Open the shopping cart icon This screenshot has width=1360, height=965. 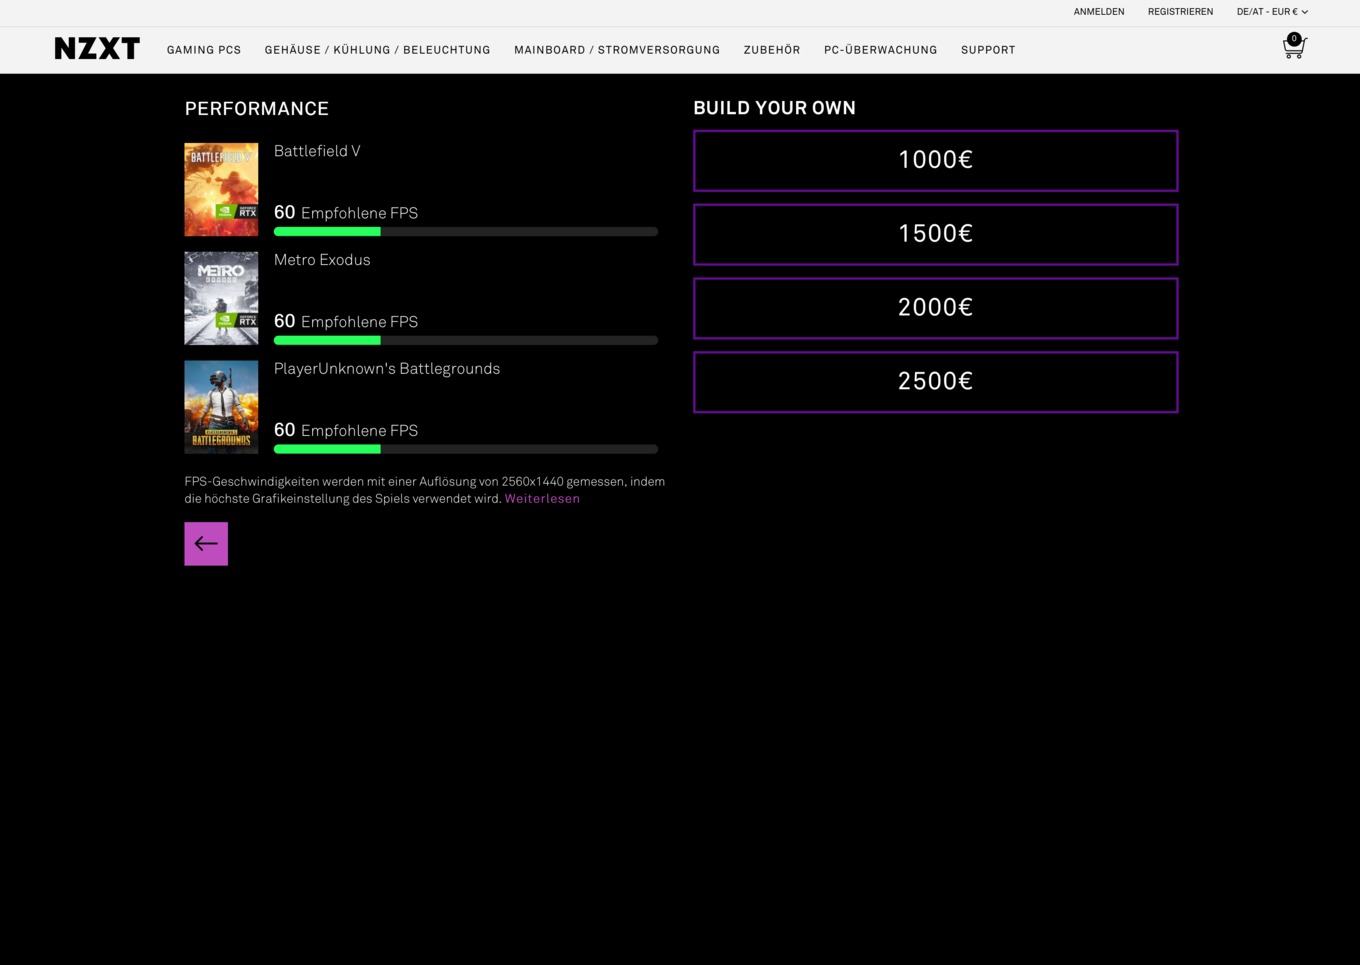click(1294, 46)
